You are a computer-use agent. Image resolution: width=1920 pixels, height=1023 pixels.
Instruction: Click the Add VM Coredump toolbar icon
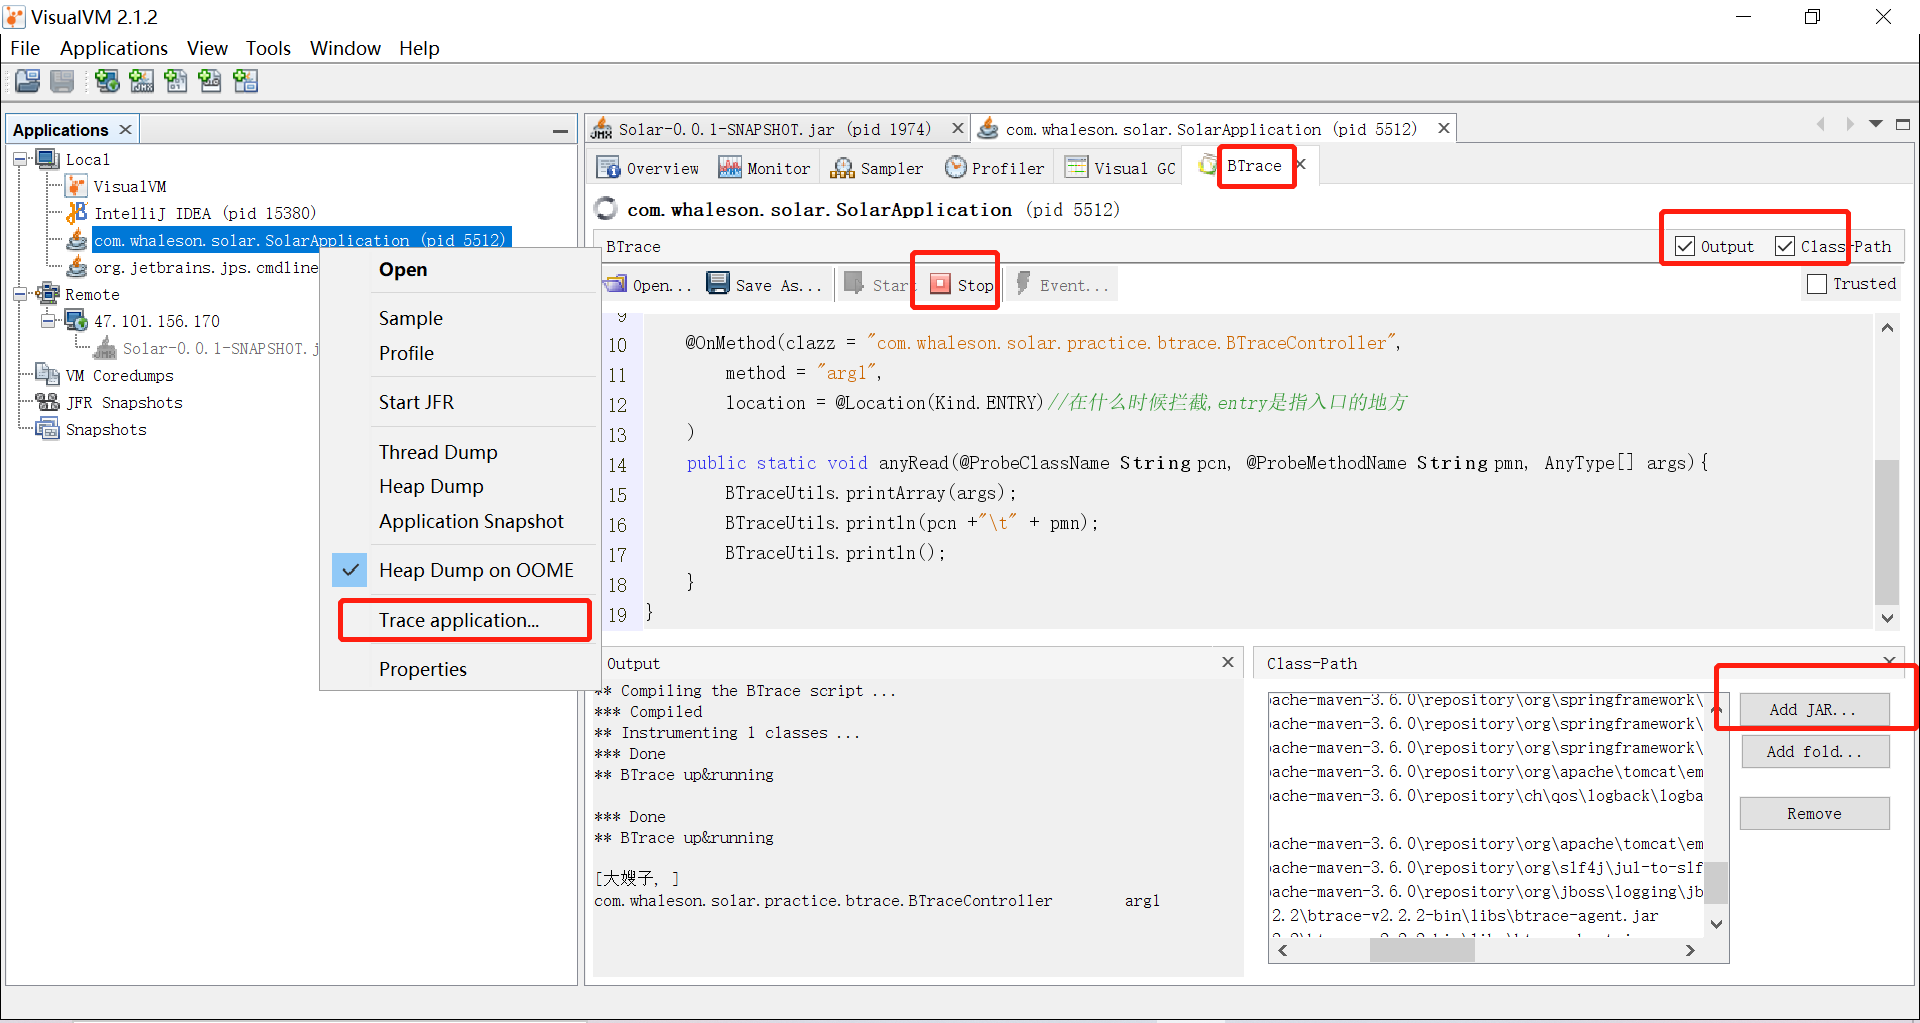175,81
